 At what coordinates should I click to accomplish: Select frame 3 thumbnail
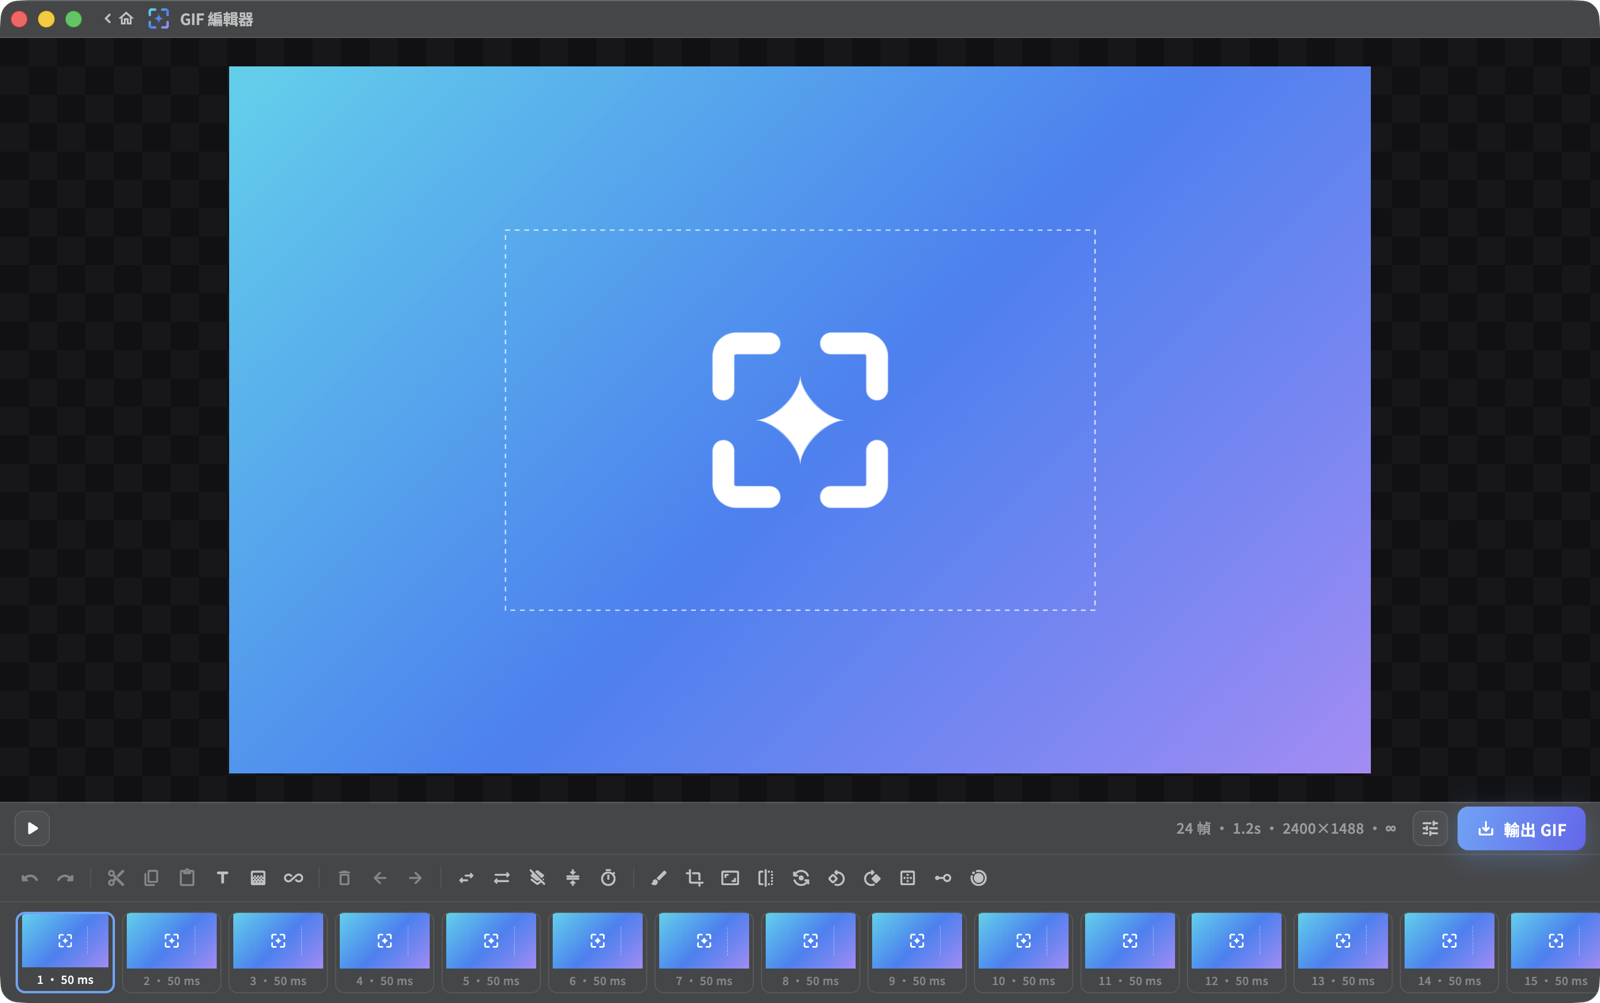tap(278, 951)
